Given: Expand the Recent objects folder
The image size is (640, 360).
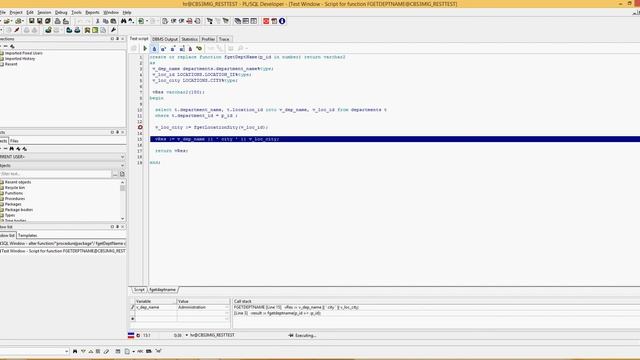Looking at the screenshot, I should tap(18, 182).
